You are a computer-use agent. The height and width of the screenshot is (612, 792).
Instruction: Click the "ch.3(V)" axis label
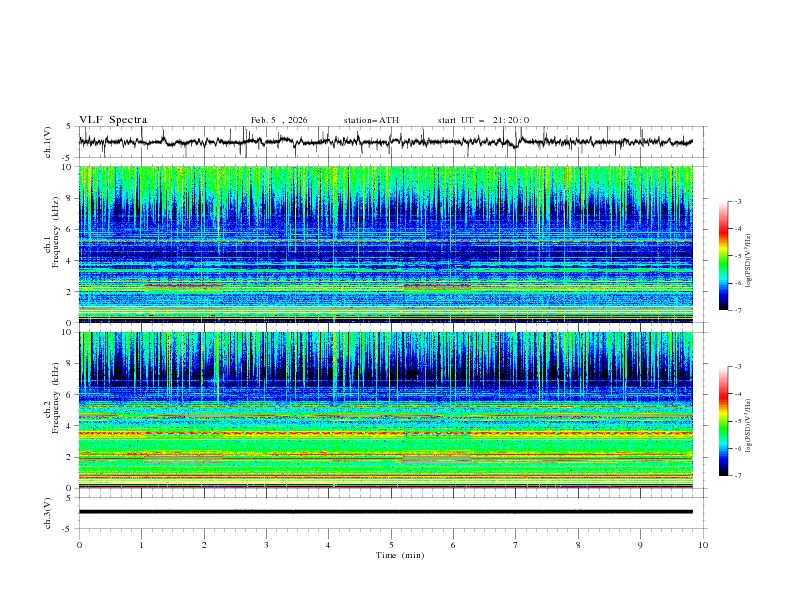(x=48, y=513)
